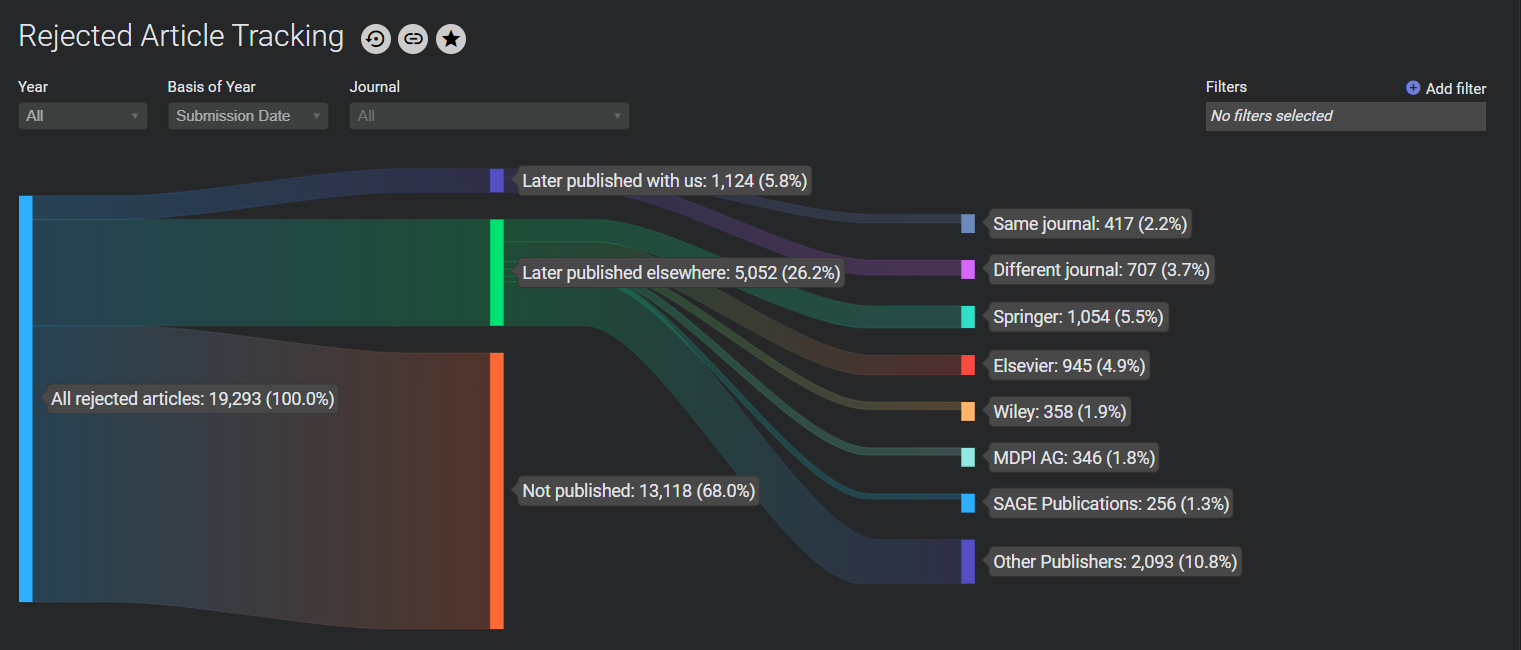Click the Filters field showing no filters selected

click(x=1344, y=116)
